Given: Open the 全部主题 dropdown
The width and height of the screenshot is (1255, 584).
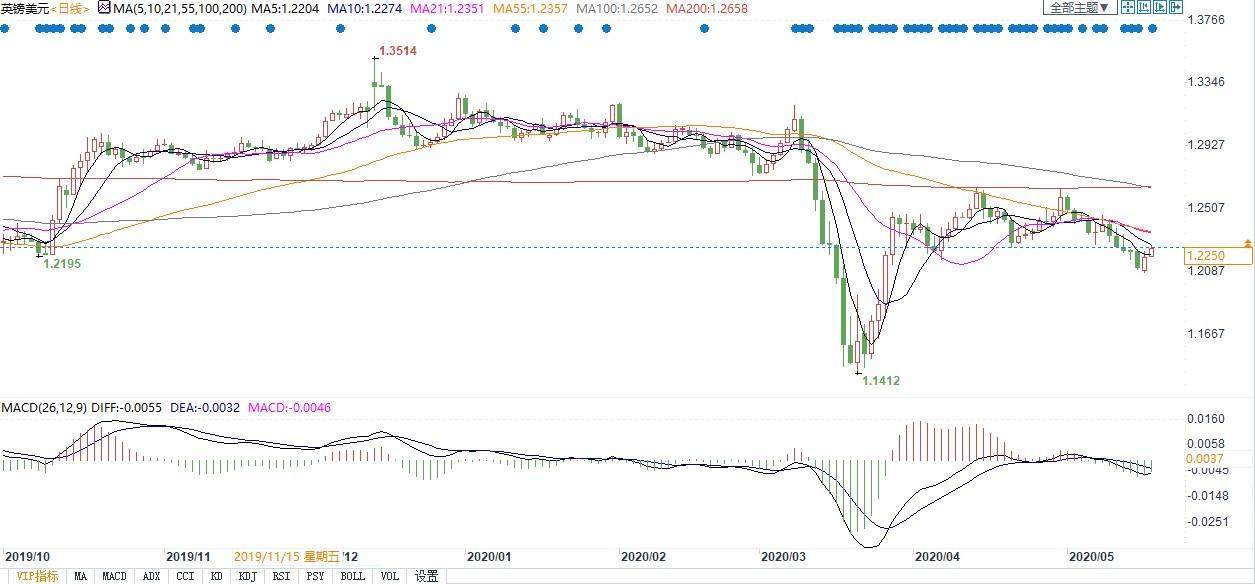Looking at the screenshot, I should point(1078,7).
